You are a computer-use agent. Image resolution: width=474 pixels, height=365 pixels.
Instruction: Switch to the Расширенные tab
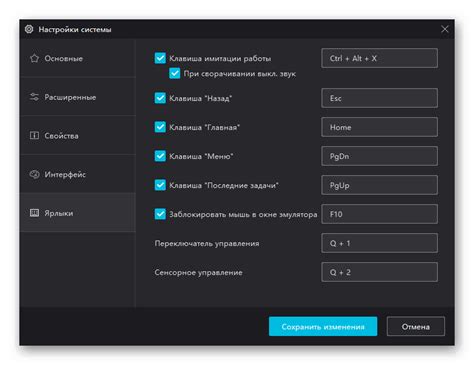pos(78,97)
